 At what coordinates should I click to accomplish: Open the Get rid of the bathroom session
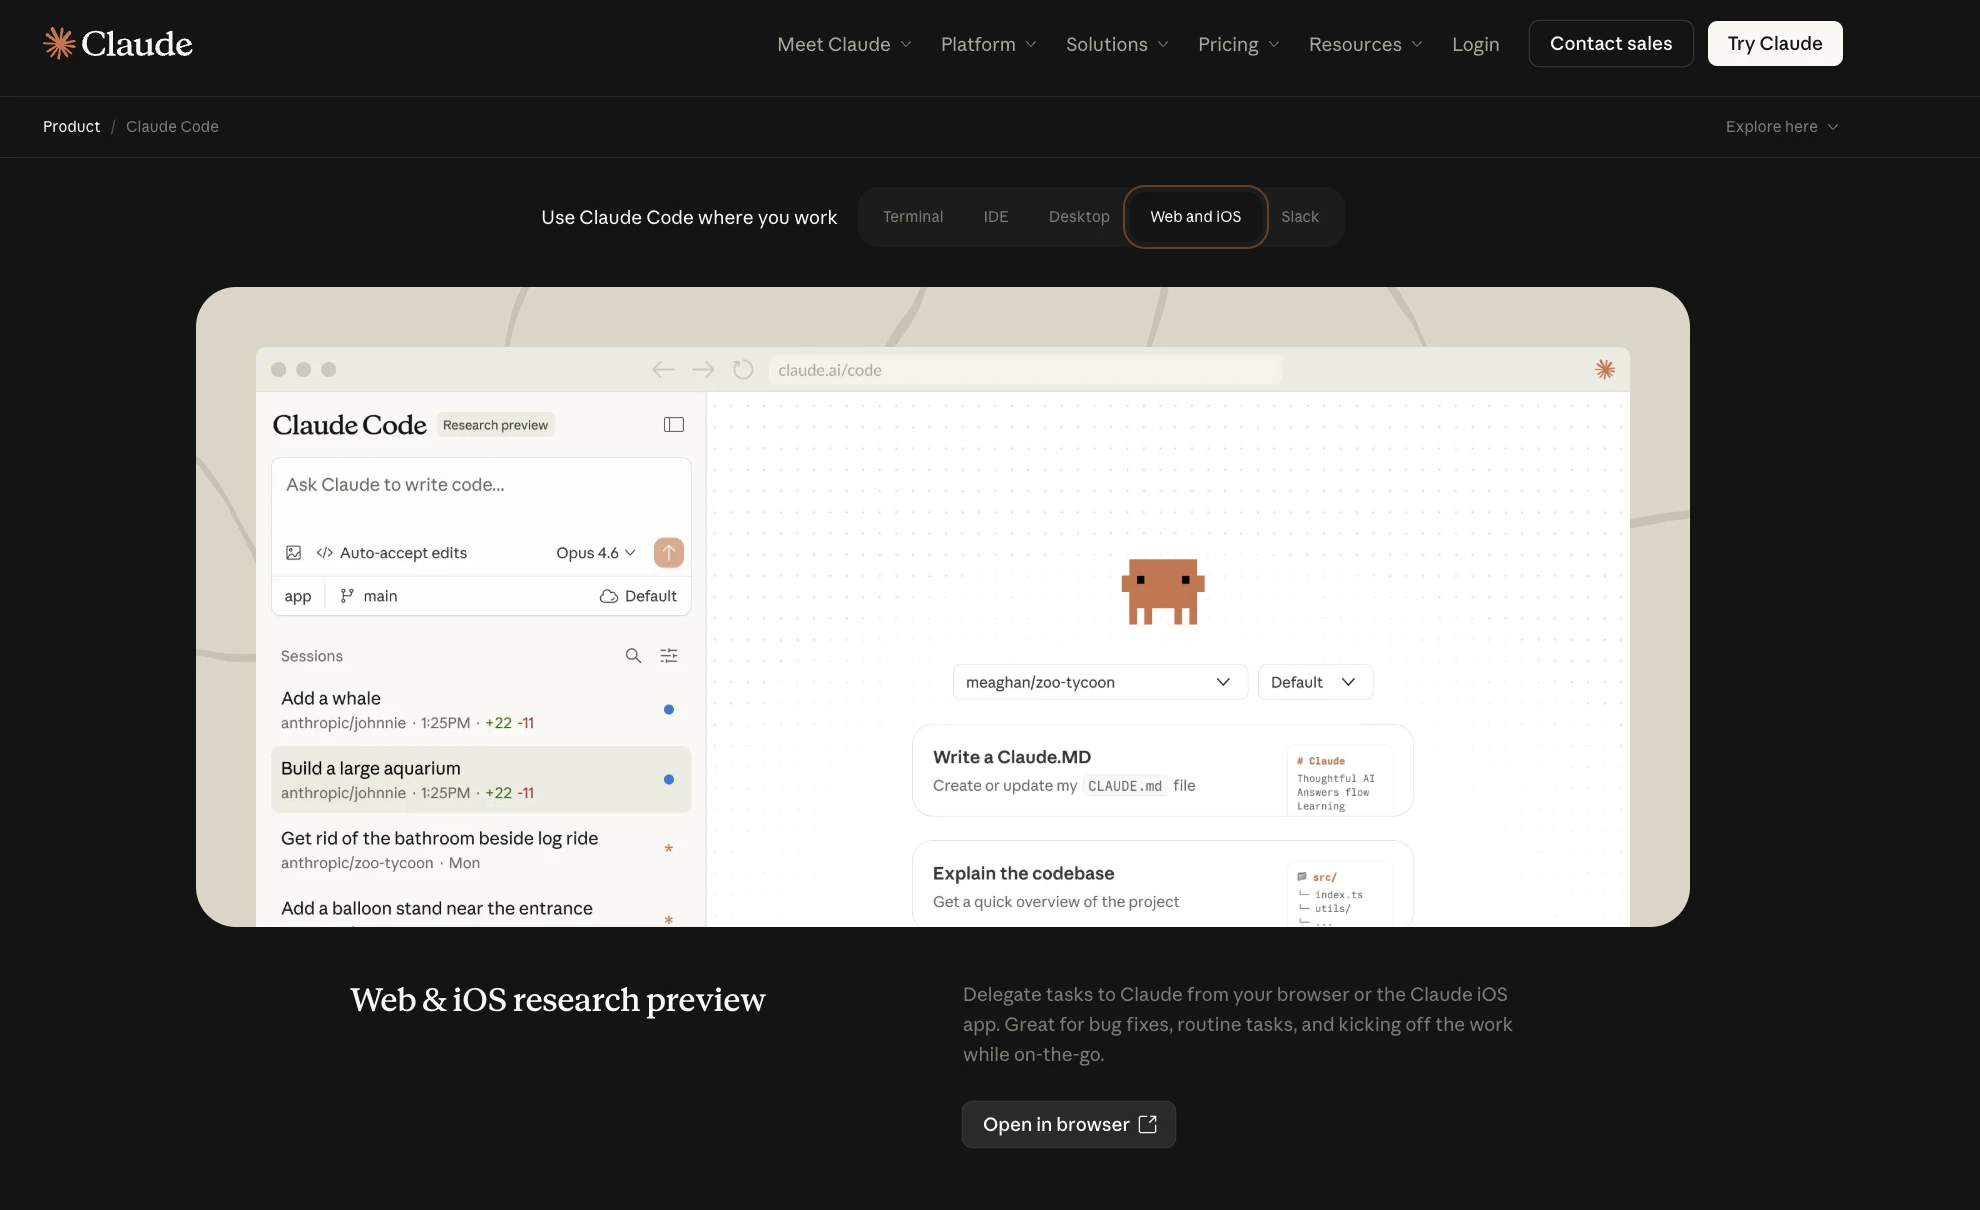pyautogui.click(x=481, y=850)
